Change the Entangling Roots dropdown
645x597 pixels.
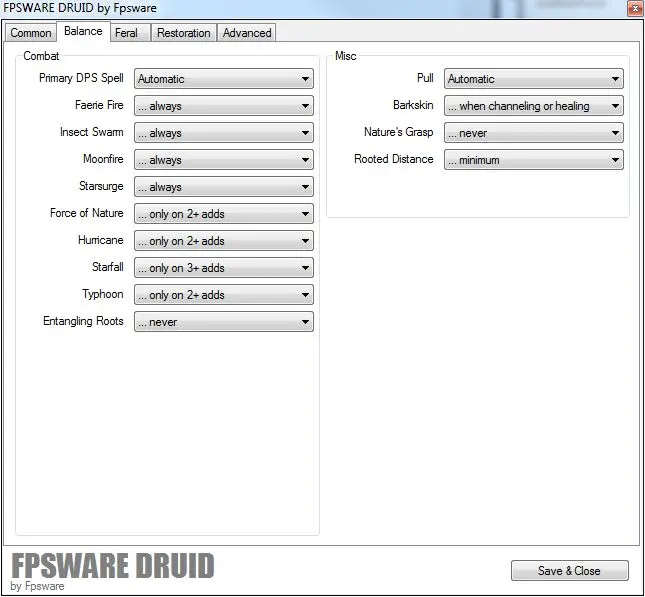tap(223, 322)
